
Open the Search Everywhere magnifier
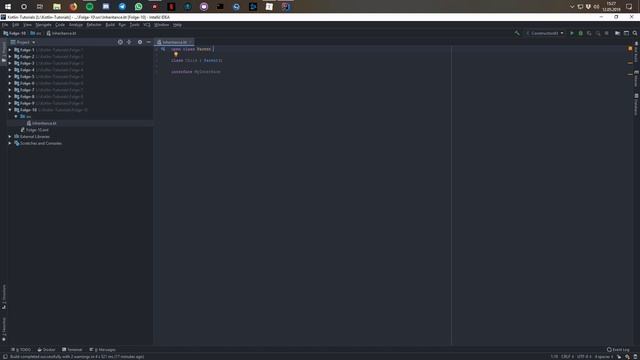point(635,33)
